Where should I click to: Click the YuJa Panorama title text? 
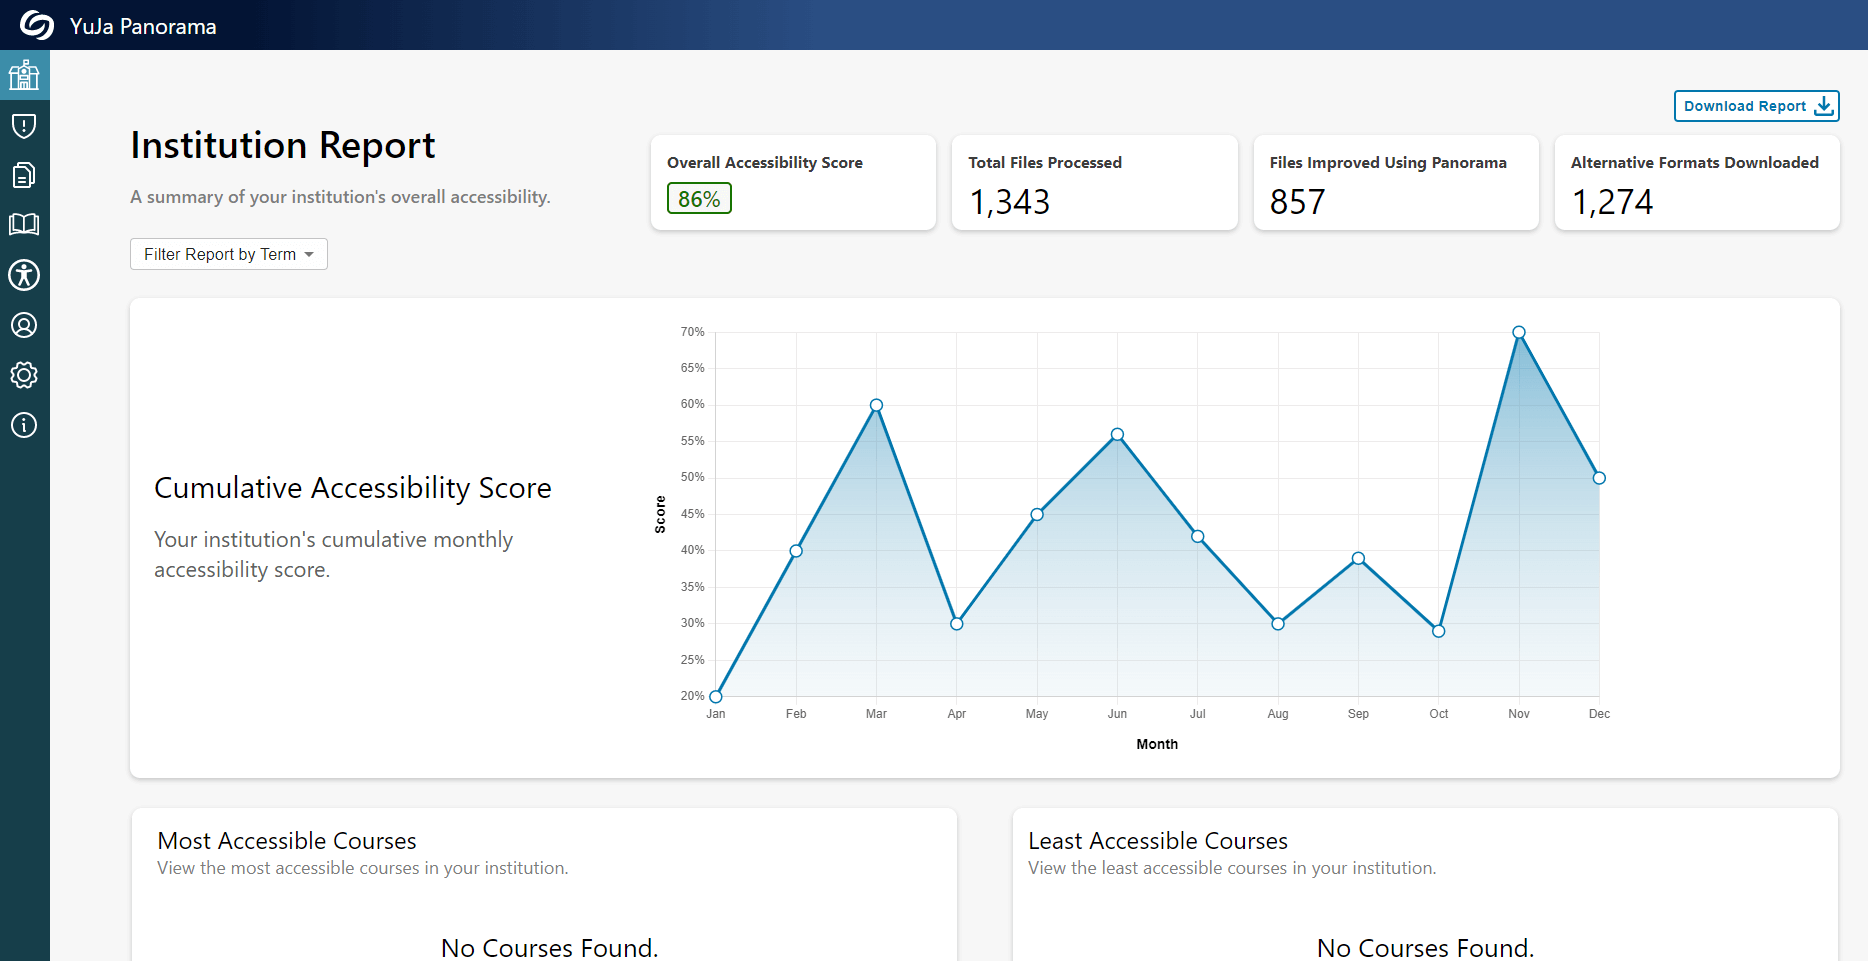[x=143, y=26]
